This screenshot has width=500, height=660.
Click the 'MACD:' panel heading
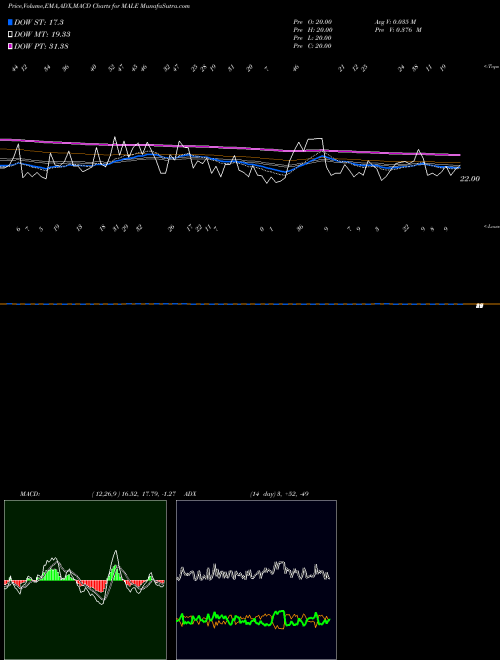[x=30, y=494]
